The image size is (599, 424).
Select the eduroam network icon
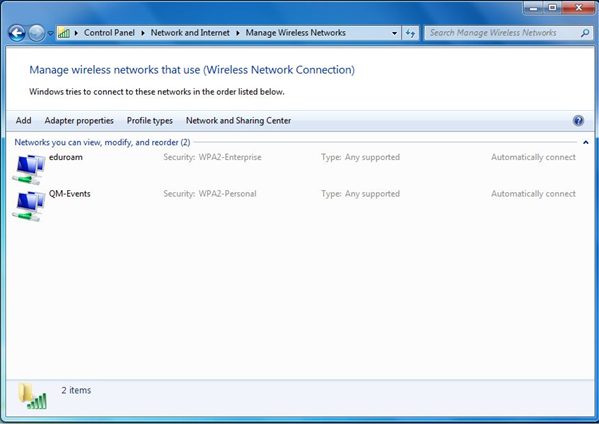pos(29,169)
